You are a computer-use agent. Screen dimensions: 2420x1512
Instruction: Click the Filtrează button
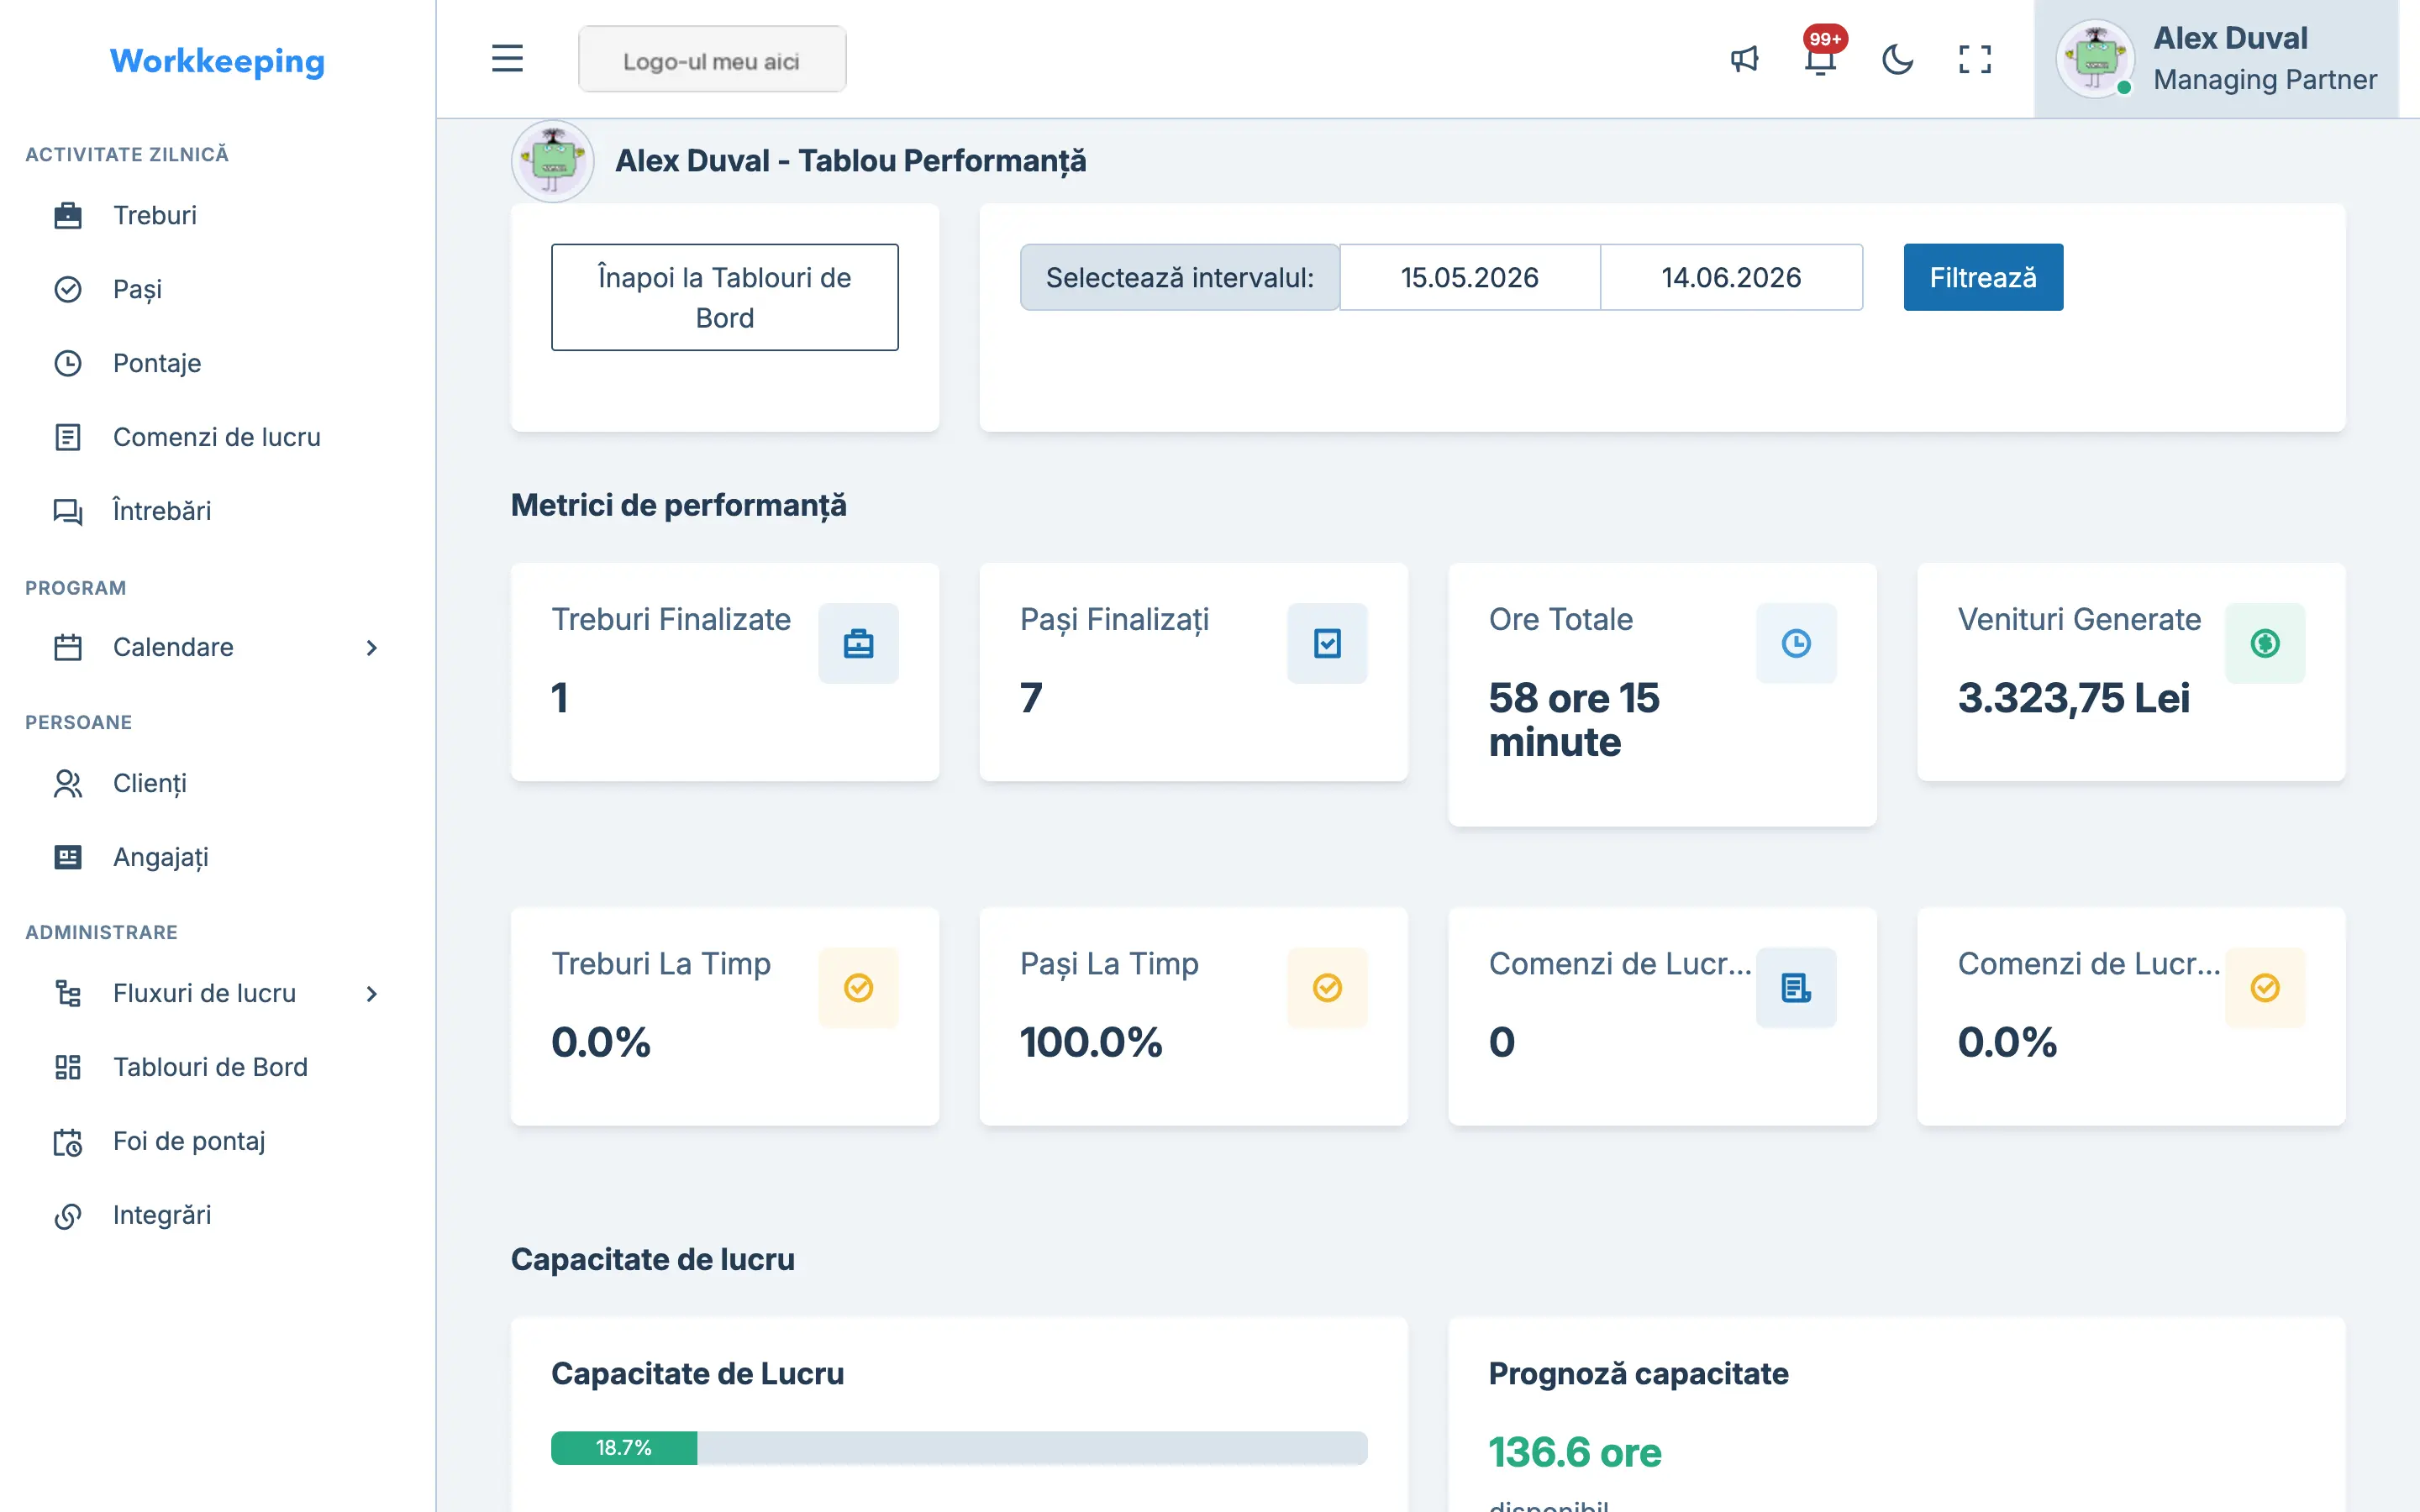point(1983,277)
